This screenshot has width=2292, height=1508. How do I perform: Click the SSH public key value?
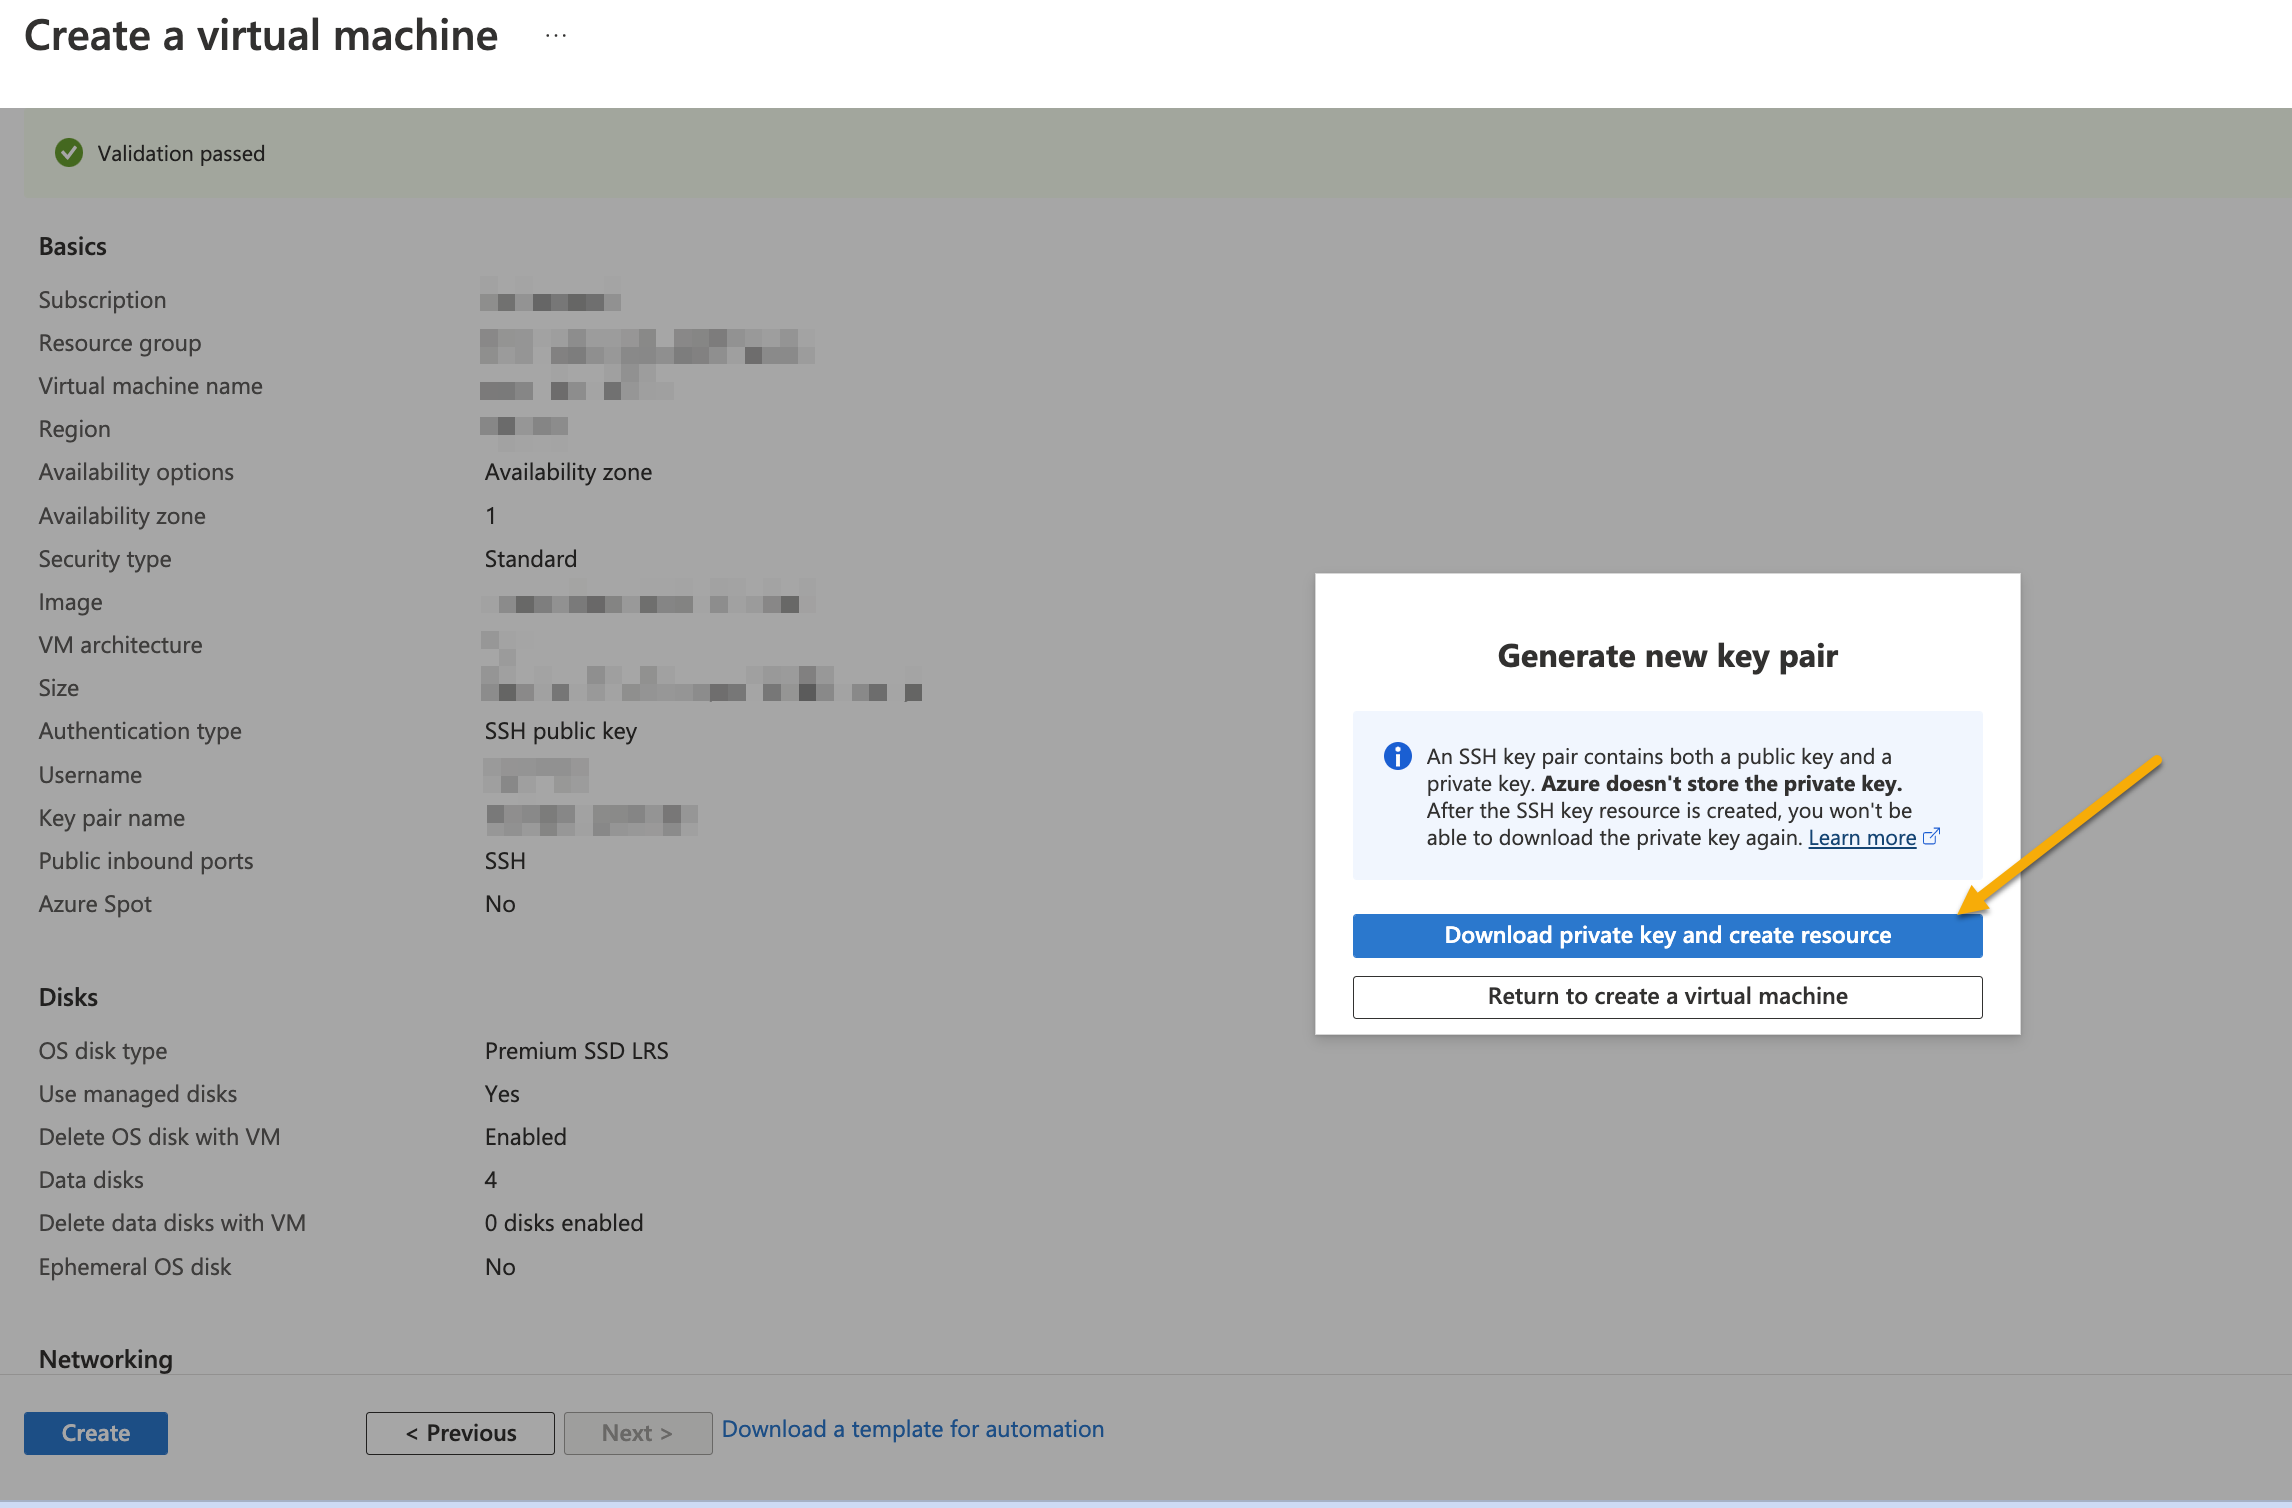click(561, 731)
